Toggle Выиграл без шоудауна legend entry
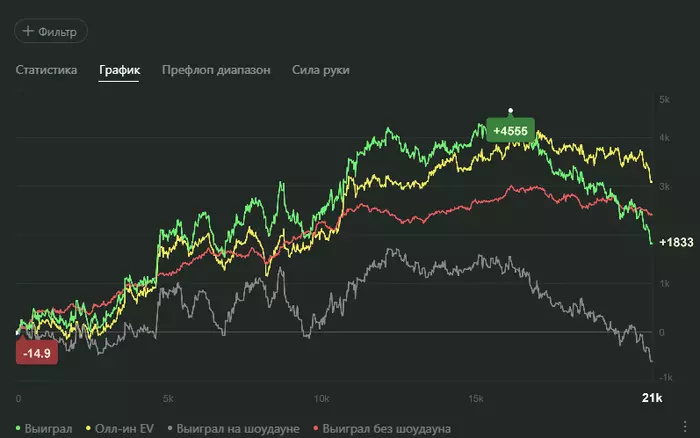The image size is (700, 438). [386, 428]
